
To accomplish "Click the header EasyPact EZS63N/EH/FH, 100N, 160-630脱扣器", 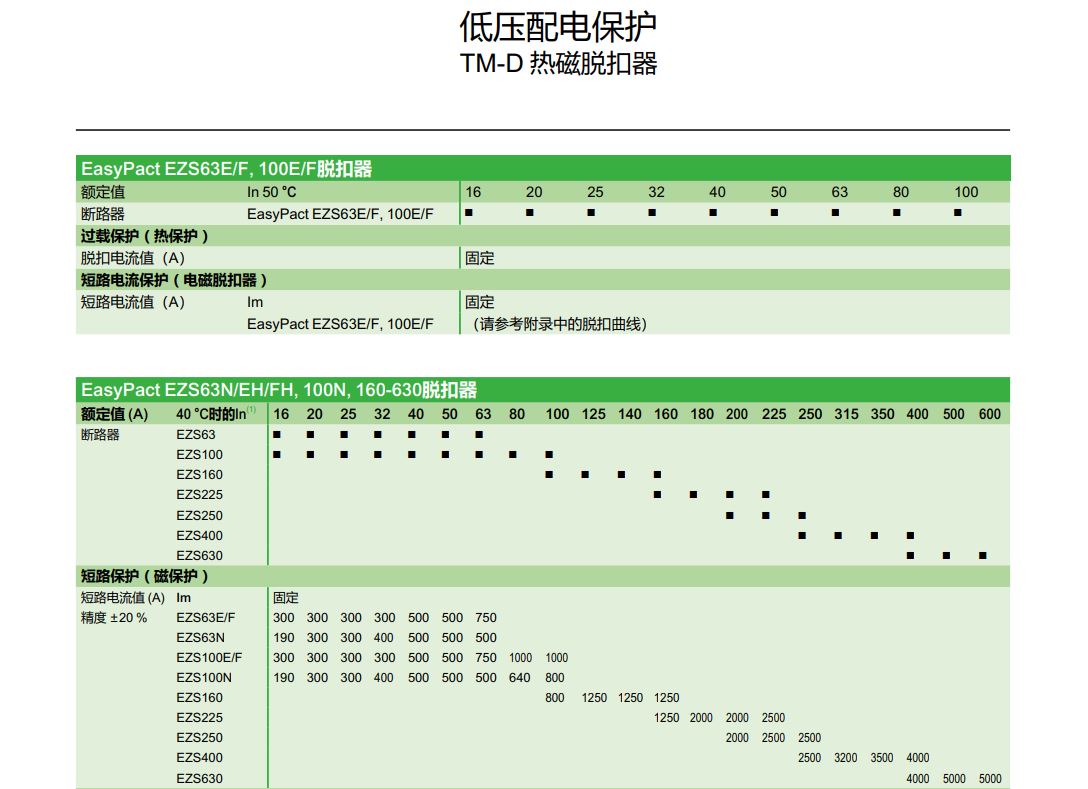I will 279,390.
